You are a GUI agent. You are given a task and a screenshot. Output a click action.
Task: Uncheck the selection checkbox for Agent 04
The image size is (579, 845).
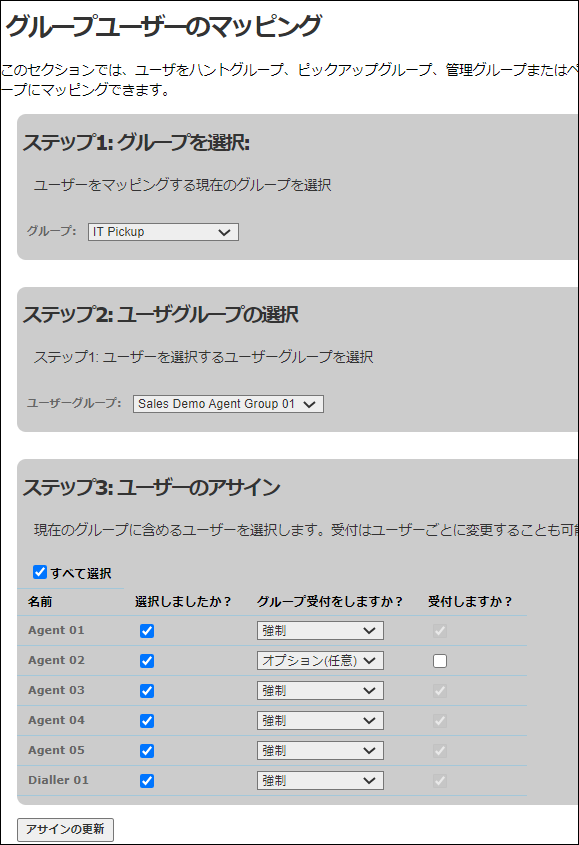click(x=147, y=721)
